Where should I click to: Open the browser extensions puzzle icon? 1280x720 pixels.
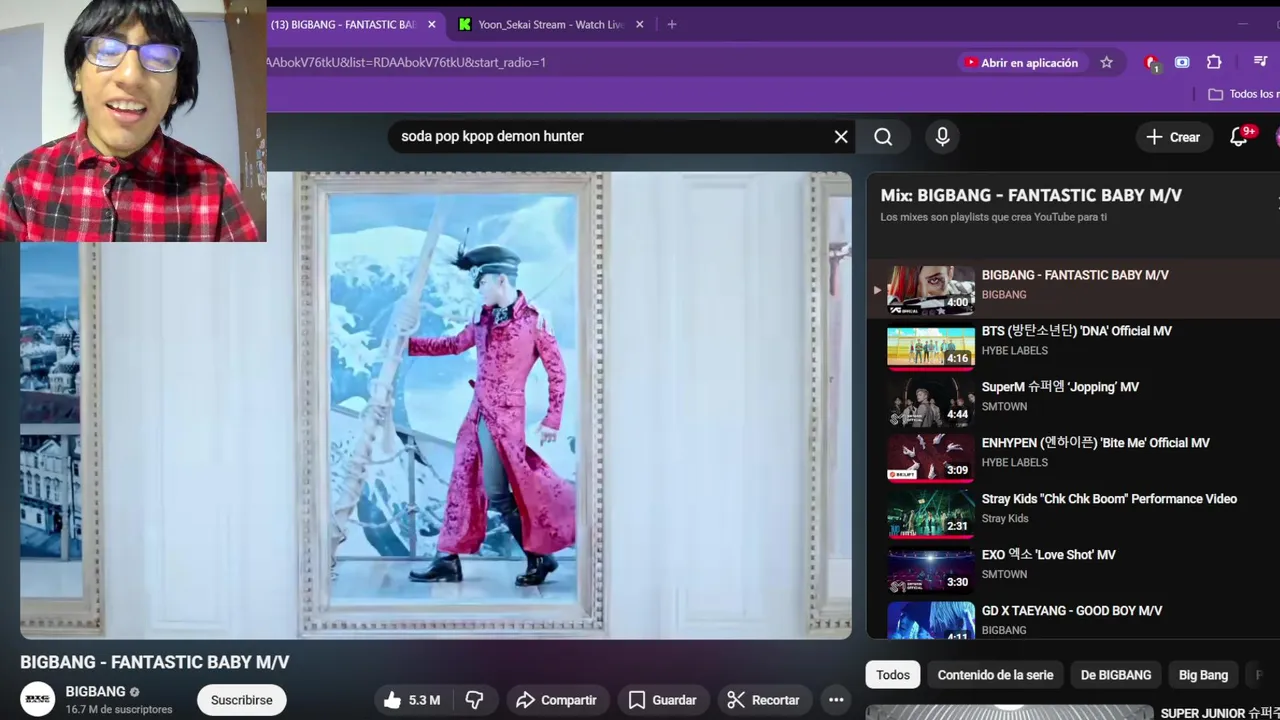pyautogui.click(x=1214, y=62)
